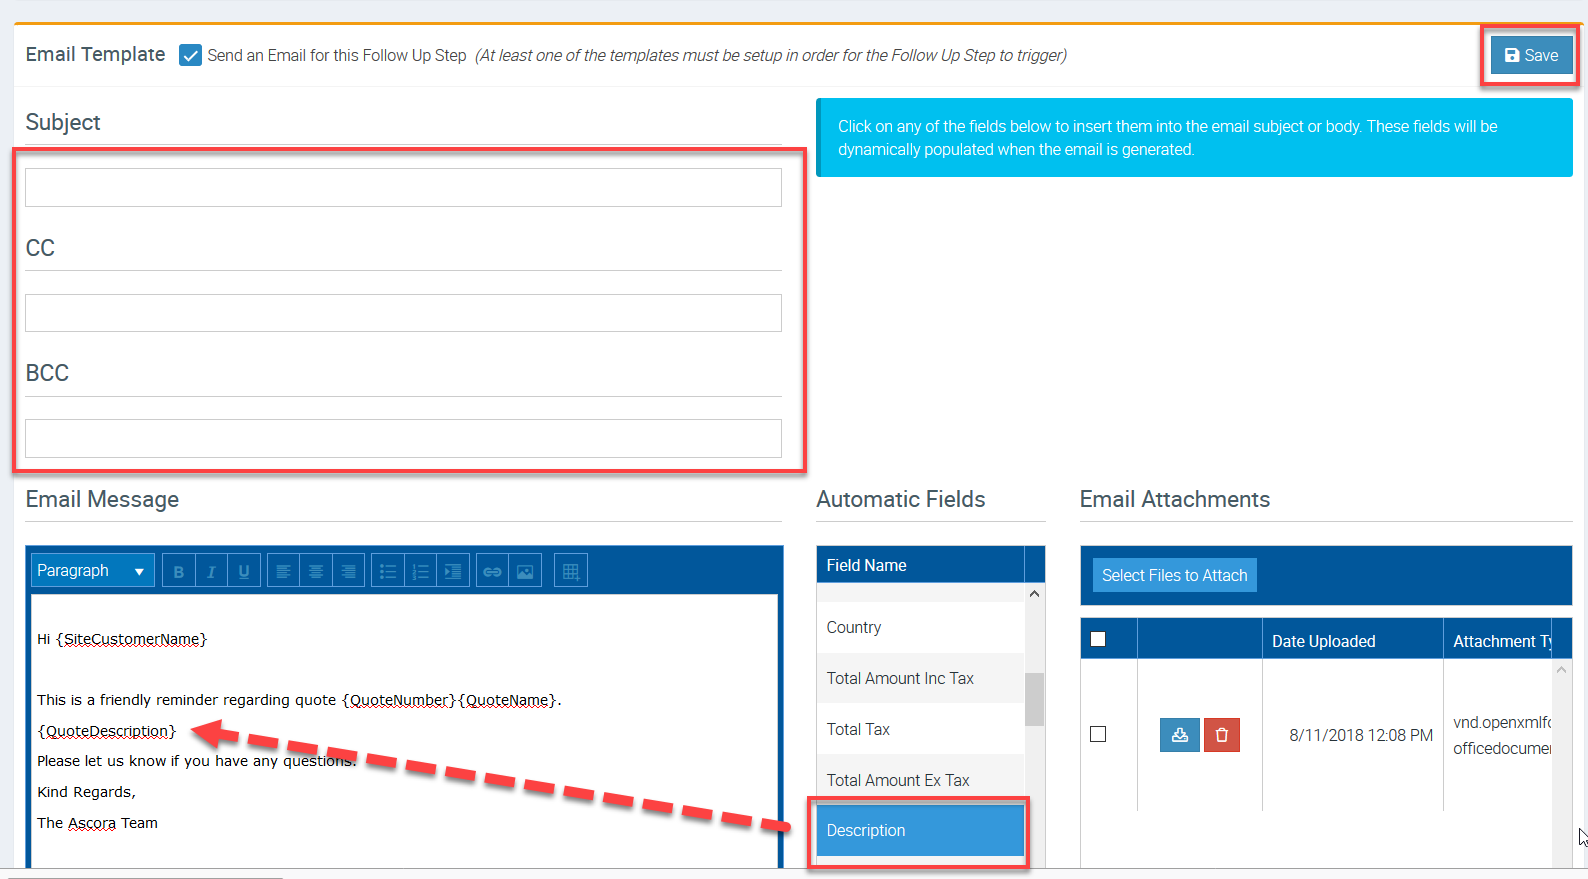The height and width of the screenshot is (879, 1588).
Task: Apply italic formatting in message toolbar
Action: point(211,571)
